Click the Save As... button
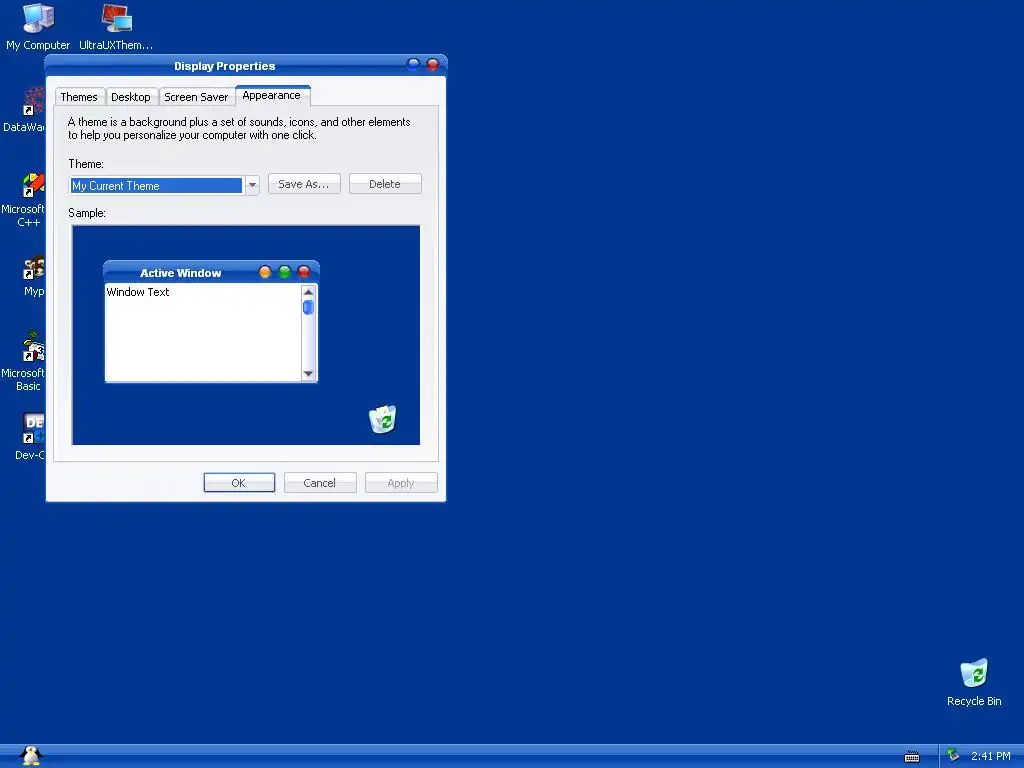1024x768 pixels. (304, 184)
